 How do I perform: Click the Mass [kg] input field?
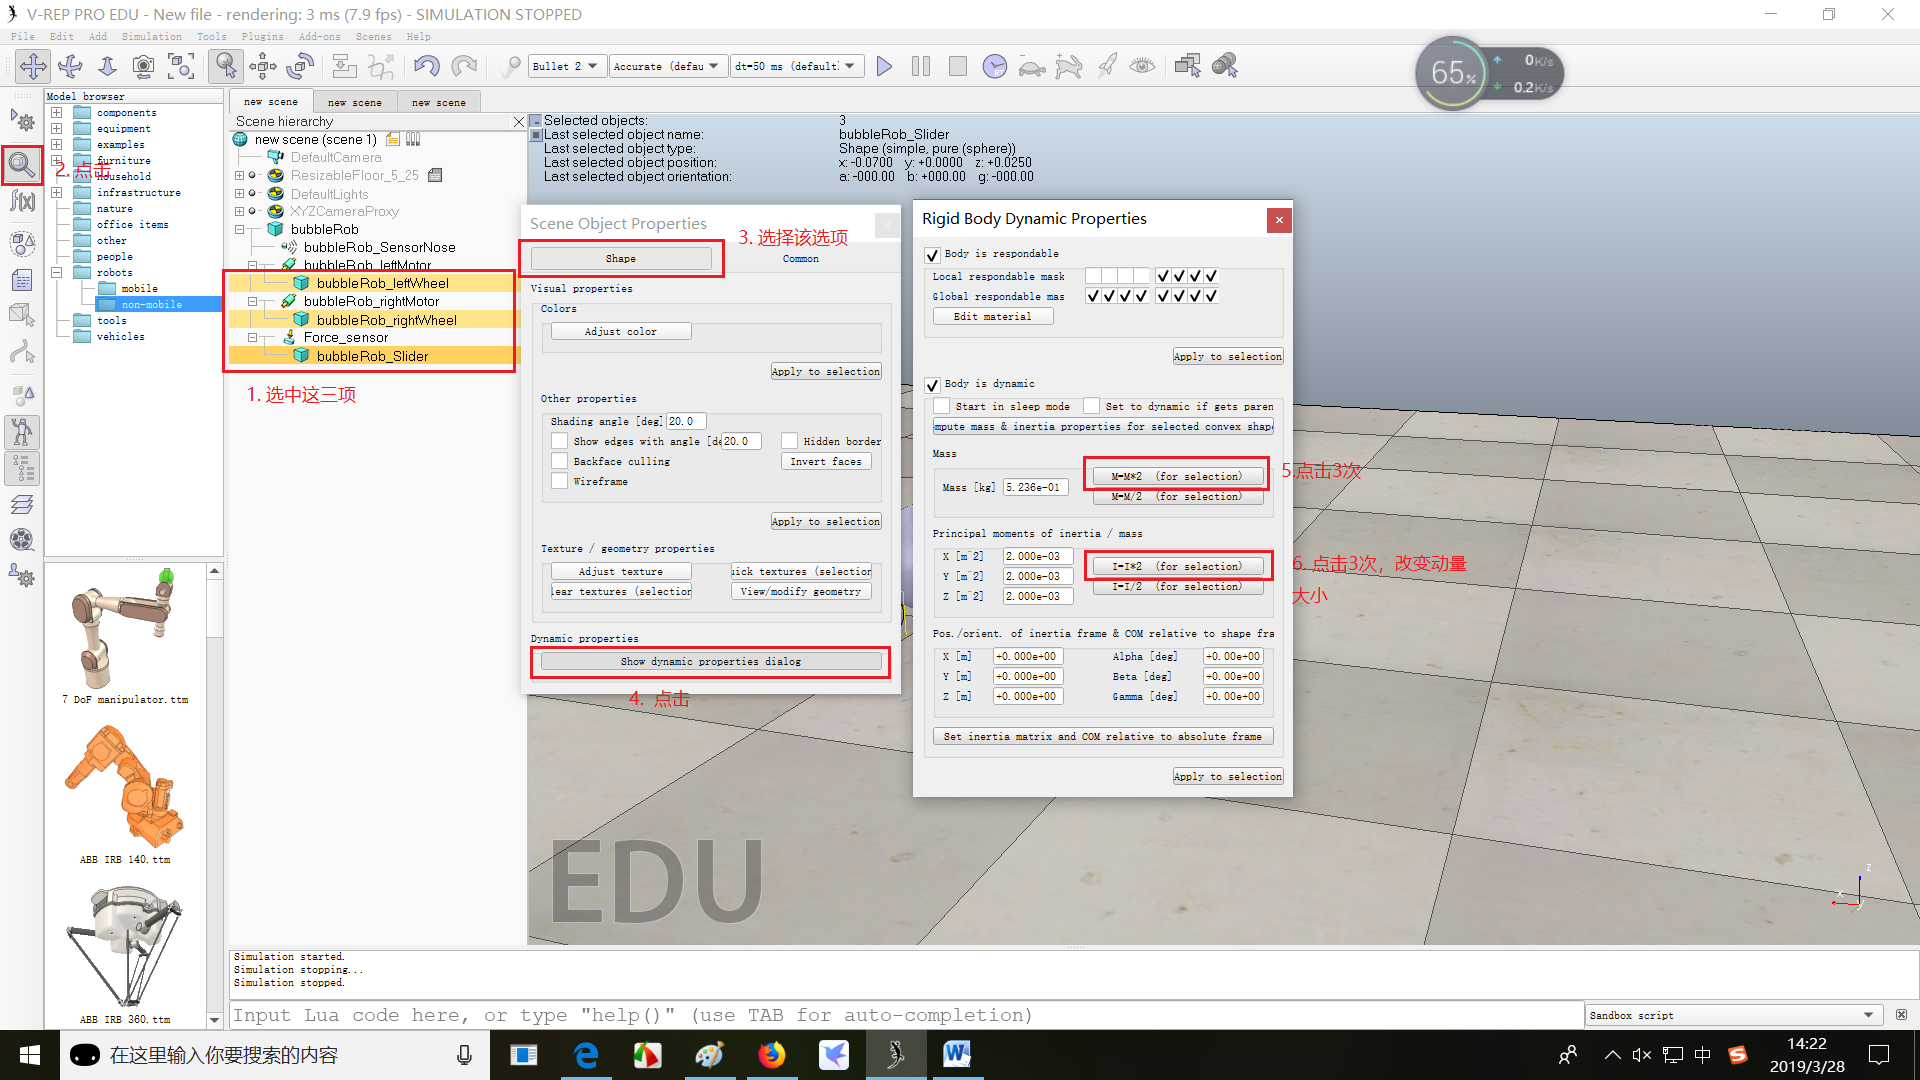point(1035,487)
